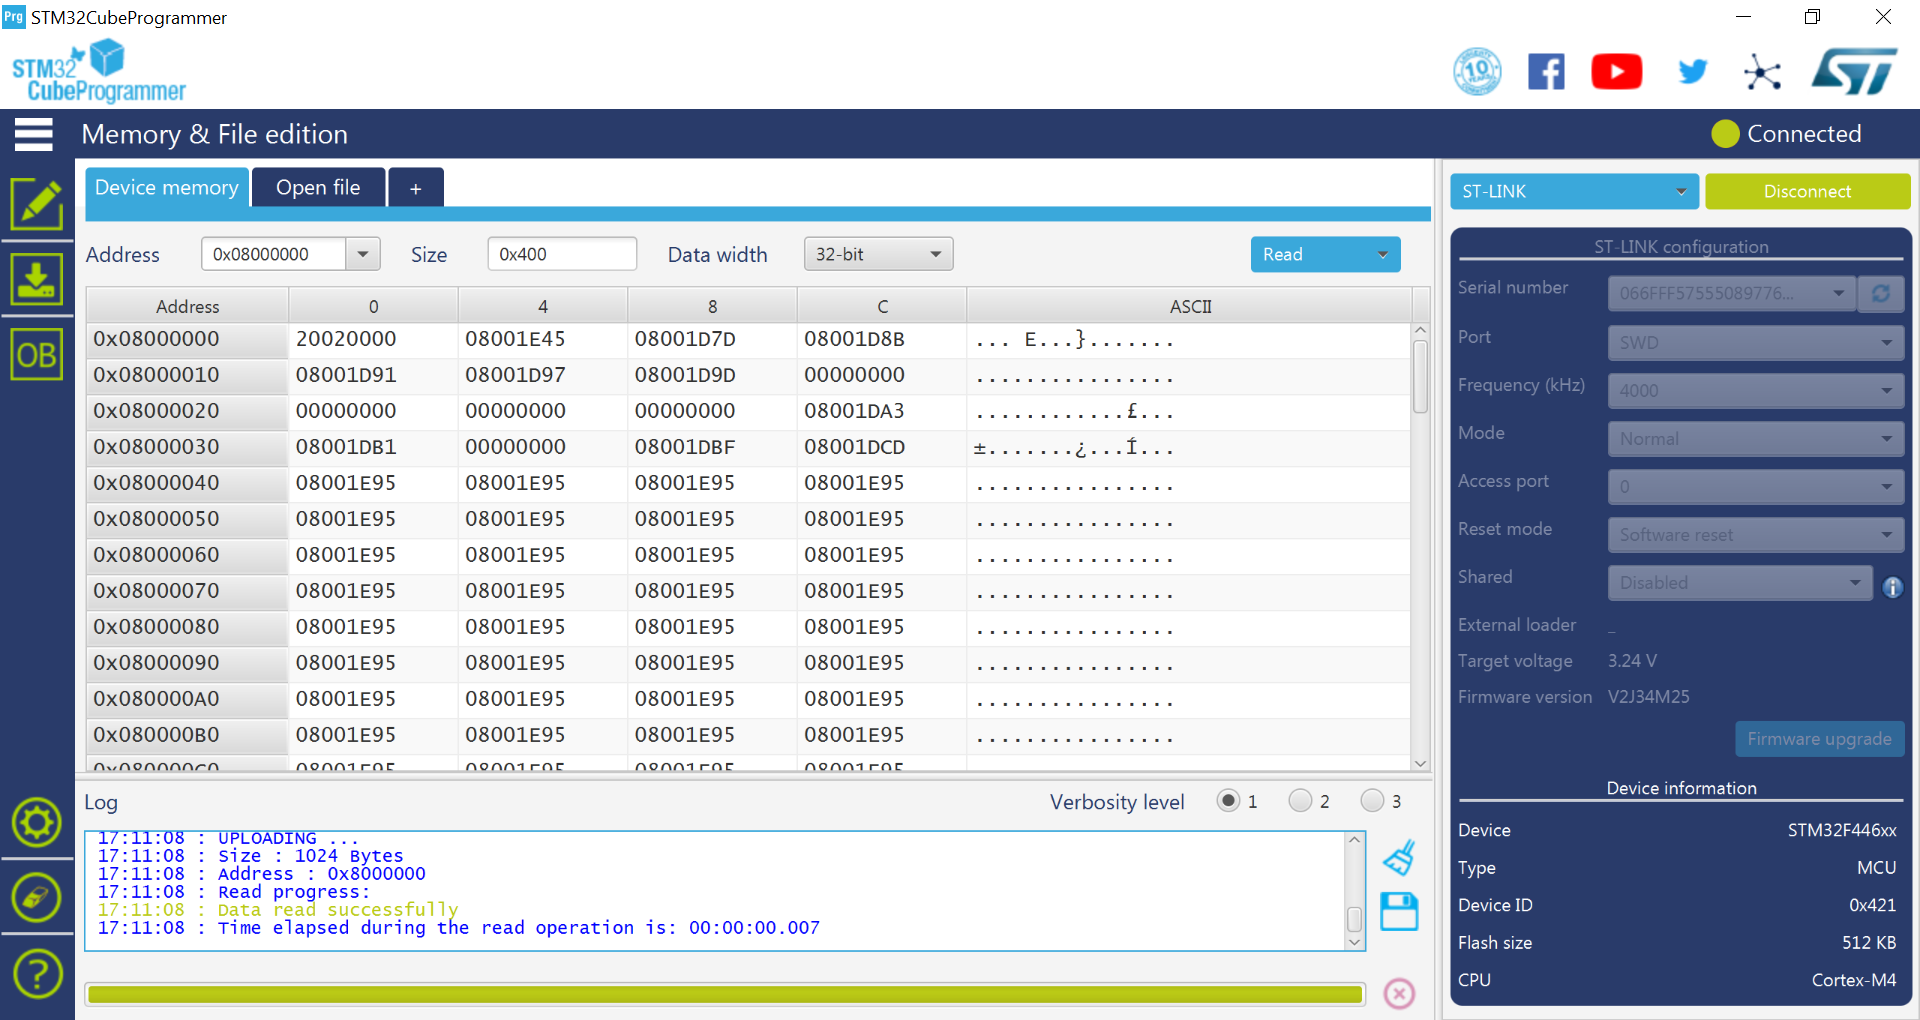Screen dimensions: 1920x1020
Task: Open the Facebook page icon
Action: [1546, 72]
